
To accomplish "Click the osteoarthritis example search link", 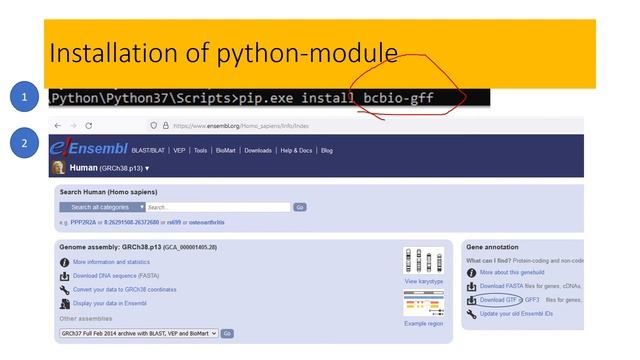I will pyautogui.click(x=207, y=222).
